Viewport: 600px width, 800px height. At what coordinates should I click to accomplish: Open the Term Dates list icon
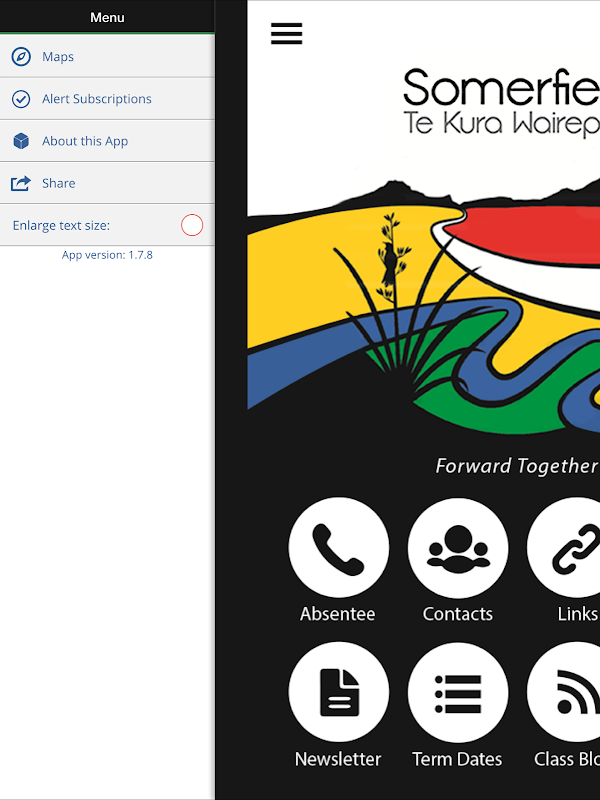coord(458,692)
